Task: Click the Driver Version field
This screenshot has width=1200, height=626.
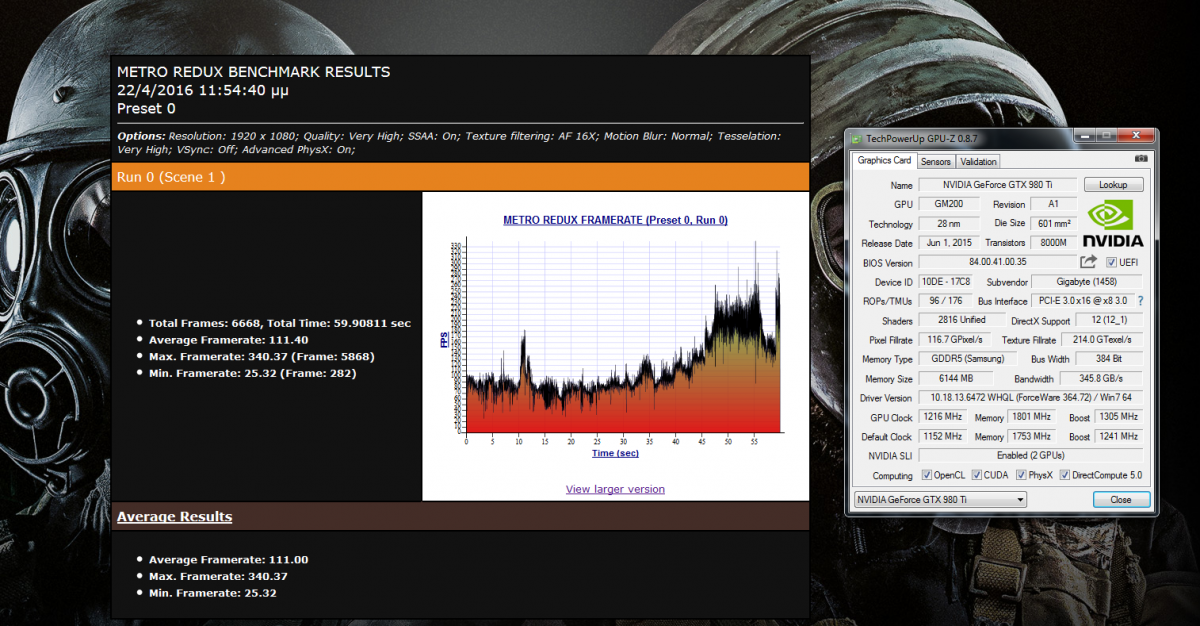Action: point(1031,398)
